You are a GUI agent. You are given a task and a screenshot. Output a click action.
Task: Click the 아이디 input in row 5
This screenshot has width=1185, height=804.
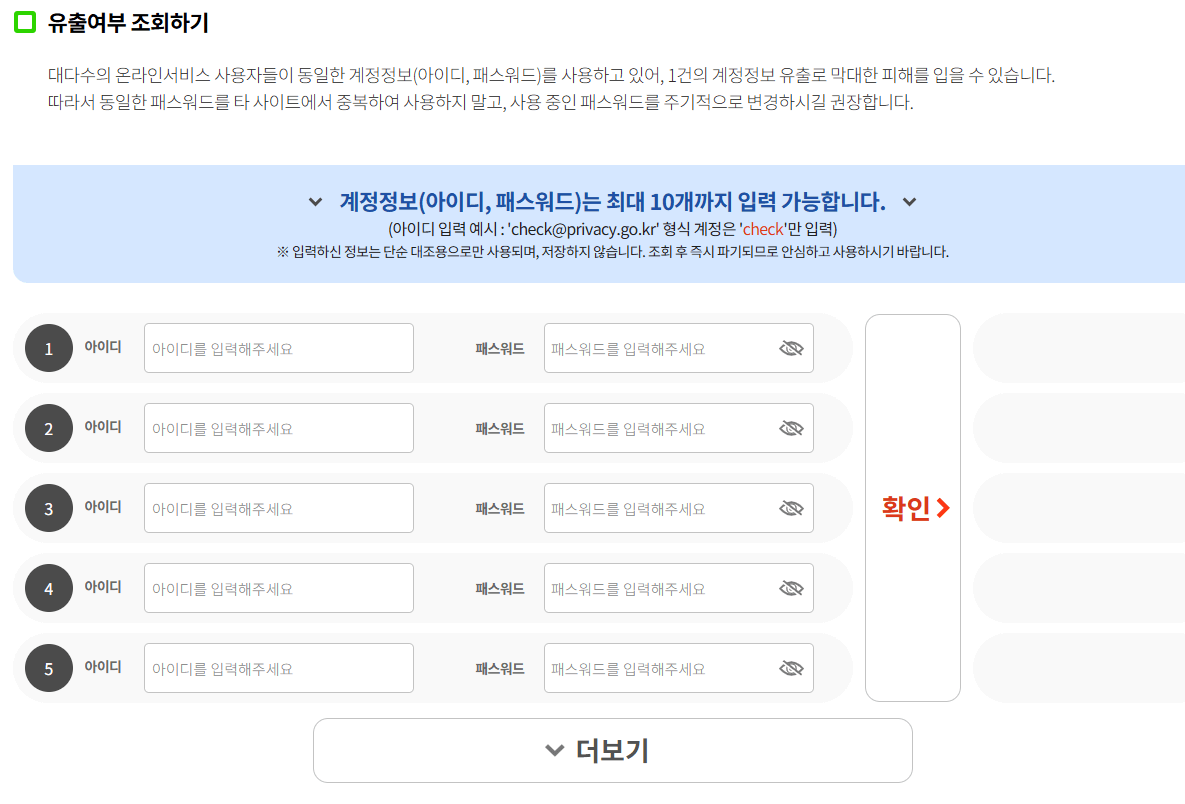[x=279, y=669]
